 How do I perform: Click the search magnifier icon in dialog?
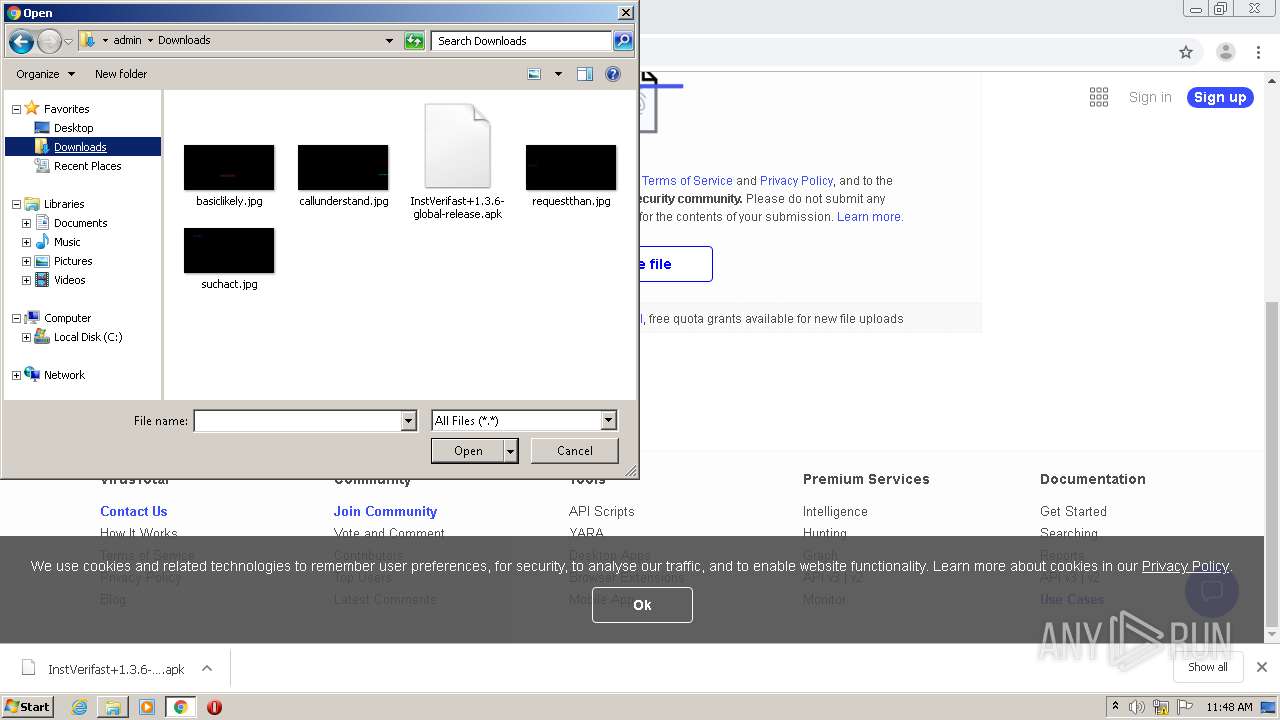point(623,41)
